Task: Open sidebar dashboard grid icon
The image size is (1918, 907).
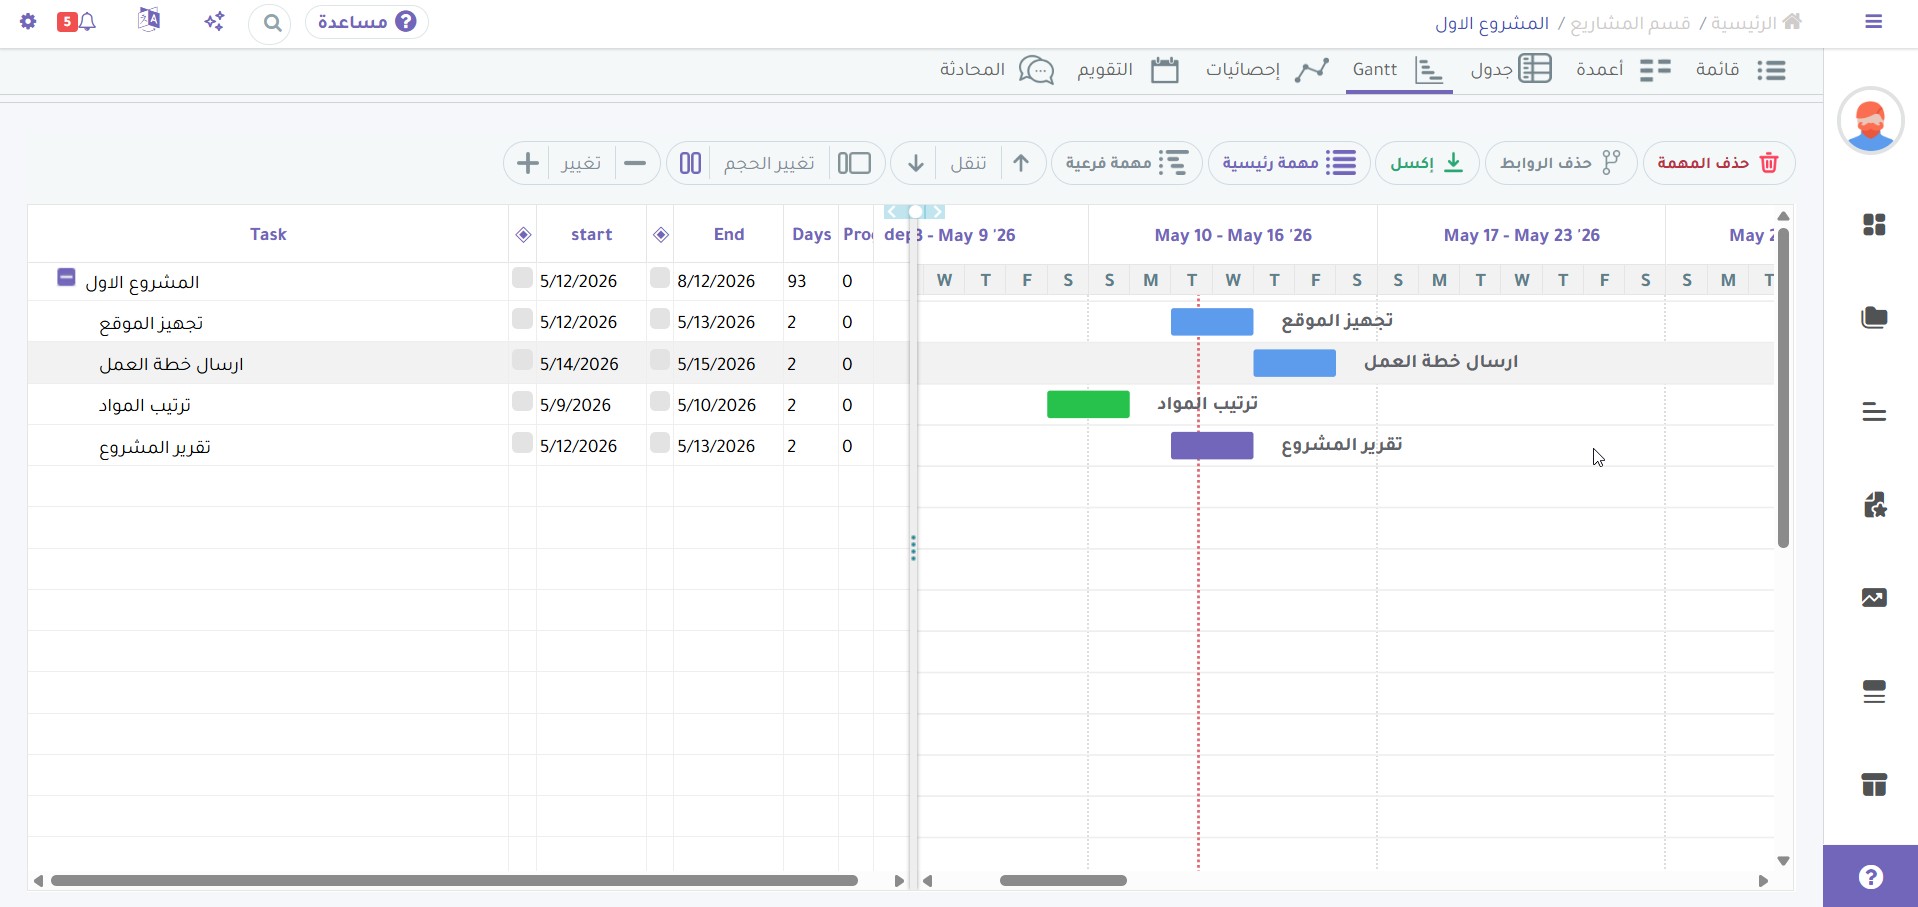Action: coord(1874,225)
